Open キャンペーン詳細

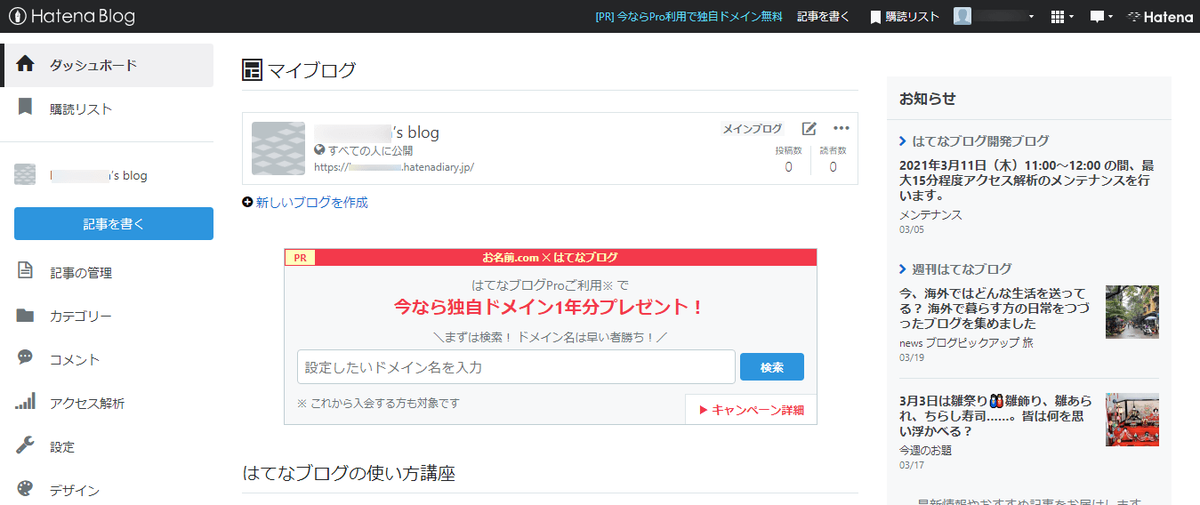pos(751,409)
